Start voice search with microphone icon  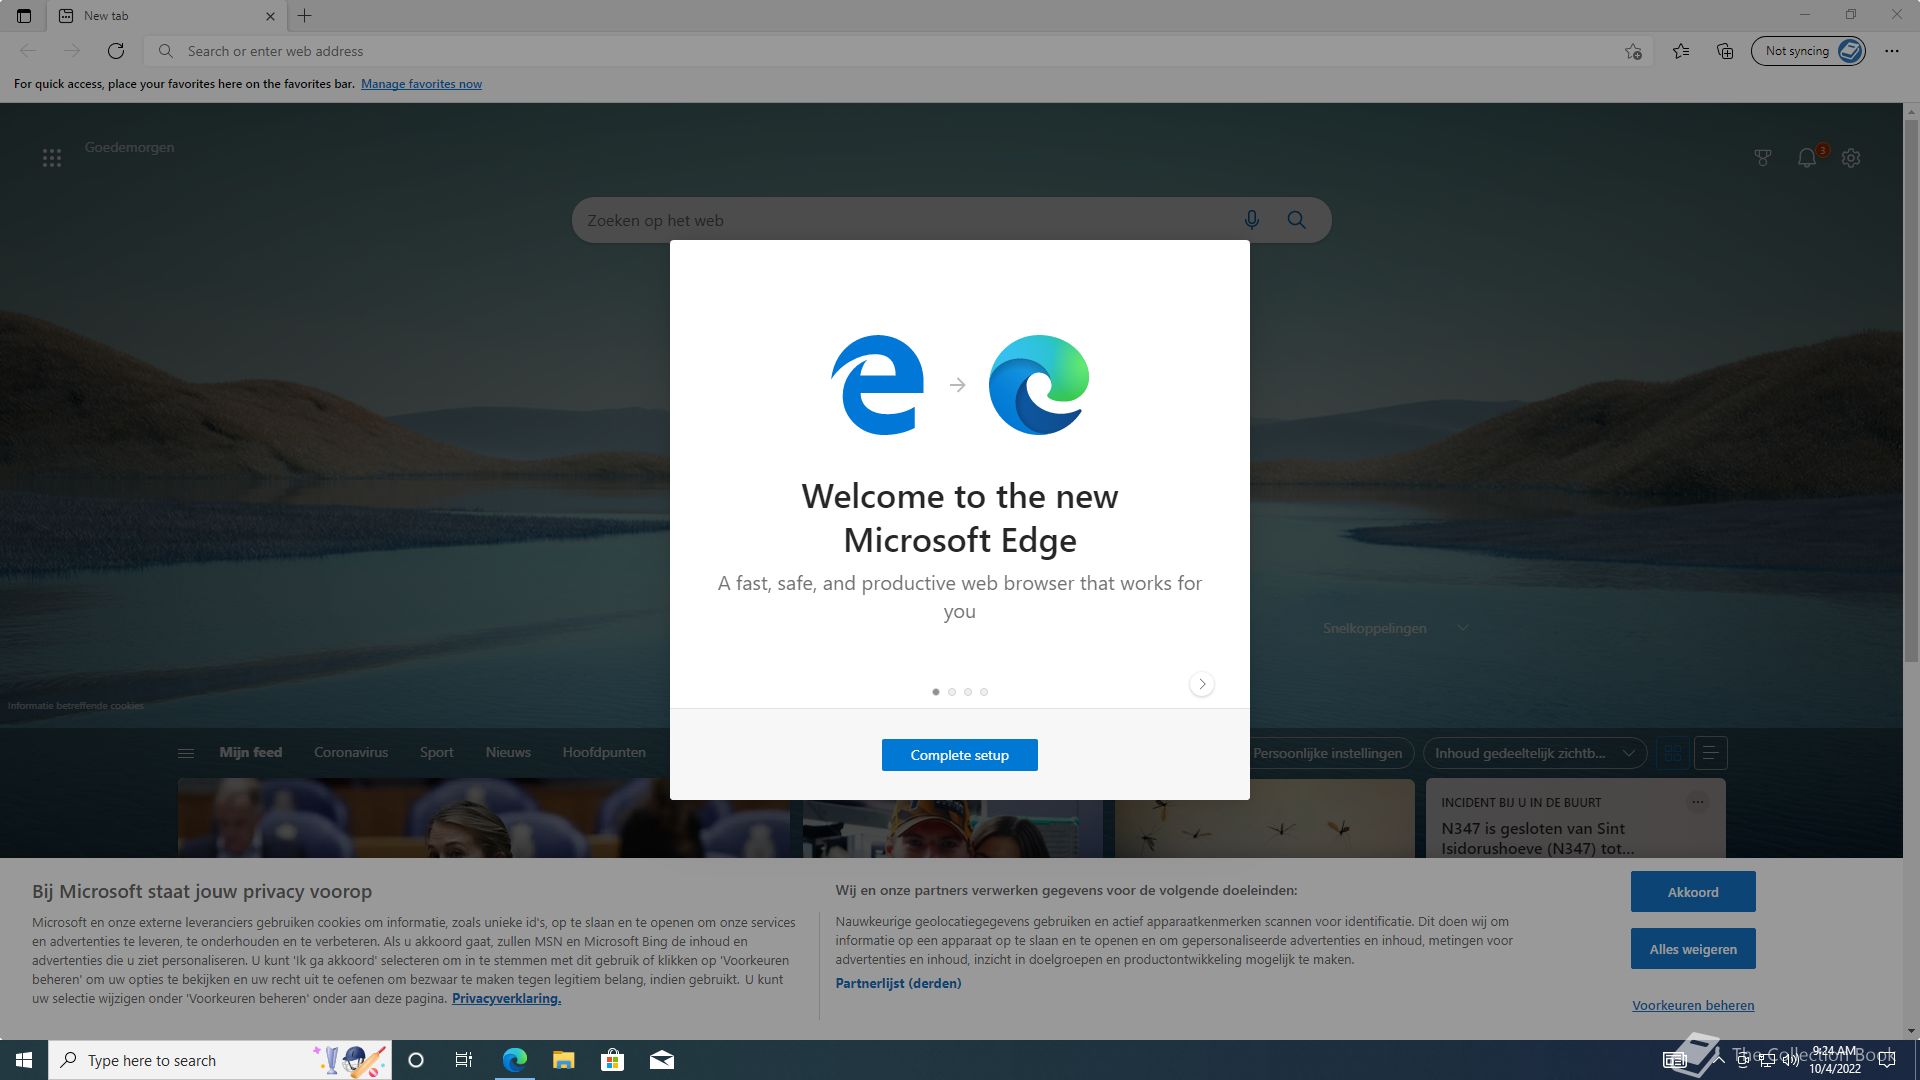click(1252, 220)
